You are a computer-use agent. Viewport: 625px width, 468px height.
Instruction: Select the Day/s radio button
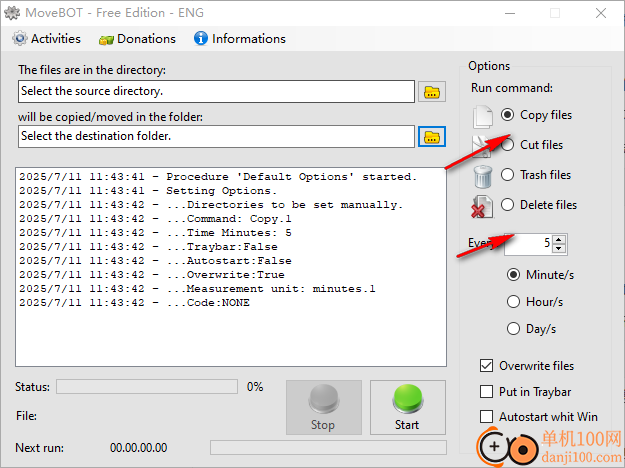point(513,329)
